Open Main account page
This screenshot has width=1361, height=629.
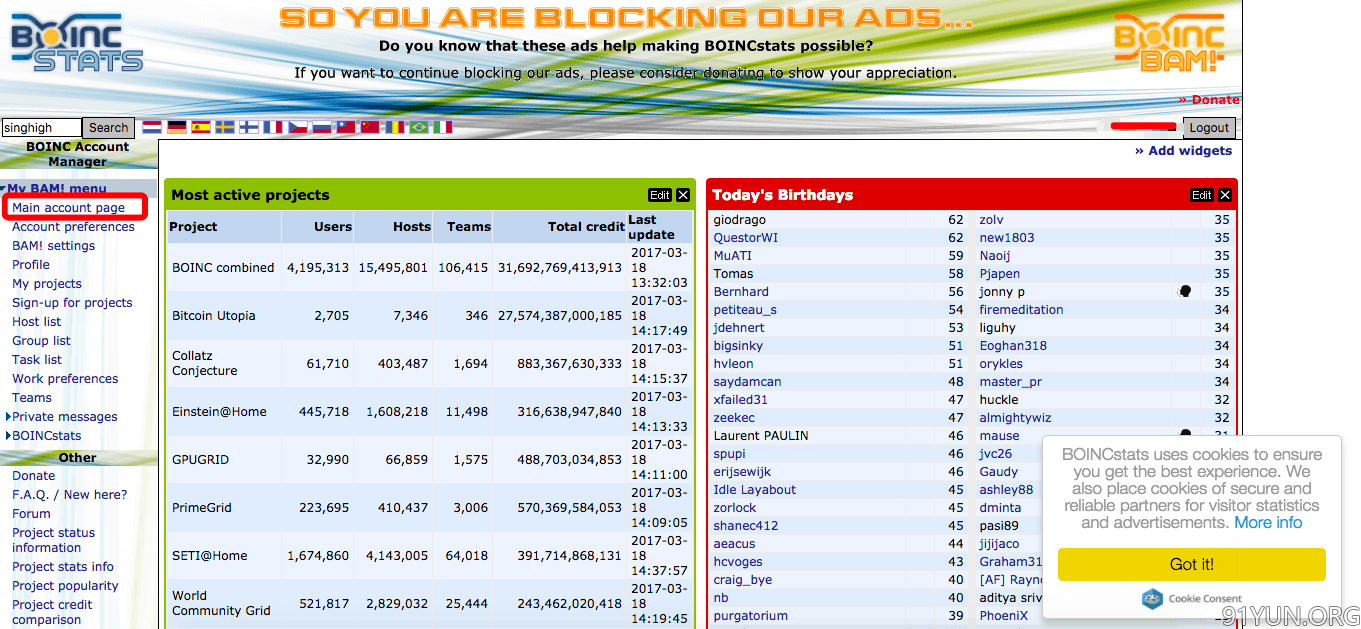68,208
